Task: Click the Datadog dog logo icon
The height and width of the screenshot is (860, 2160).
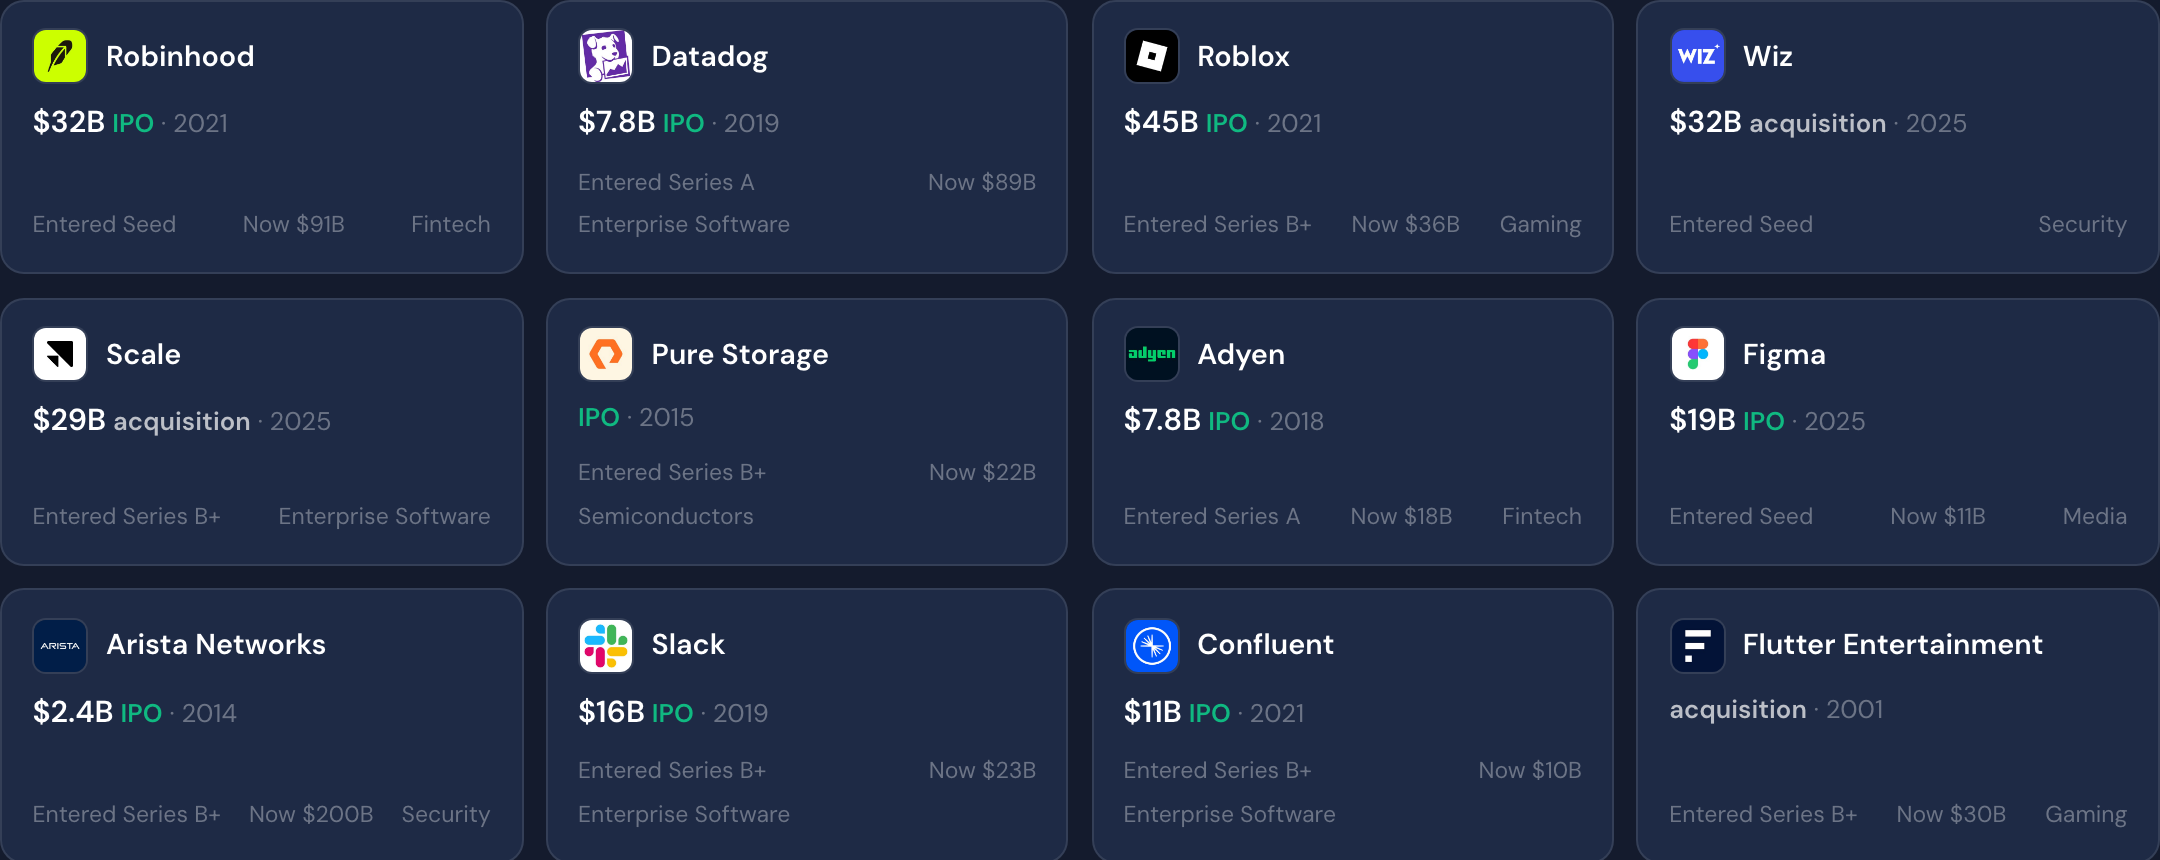Action: pos(606,56)
